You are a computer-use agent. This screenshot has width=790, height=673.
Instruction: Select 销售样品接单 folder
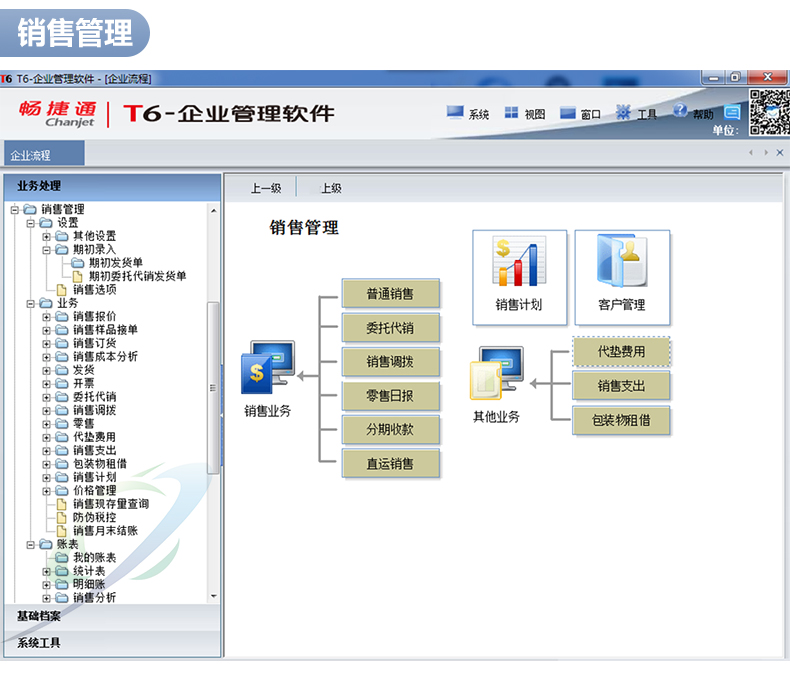click(105, 329)
